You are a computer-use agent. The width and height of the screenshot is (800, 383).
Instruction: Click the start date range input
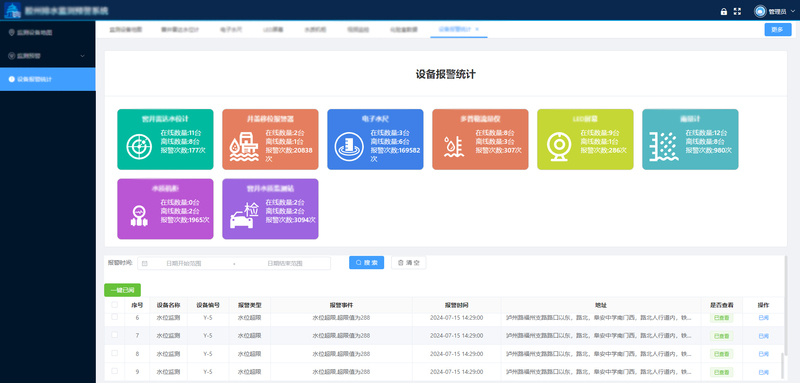184,264
